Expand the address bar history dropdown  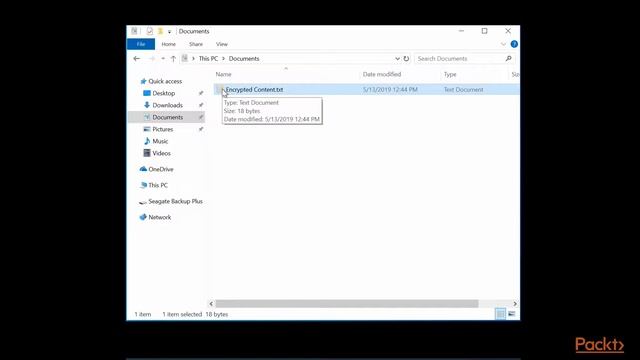[x=397, y=59]
